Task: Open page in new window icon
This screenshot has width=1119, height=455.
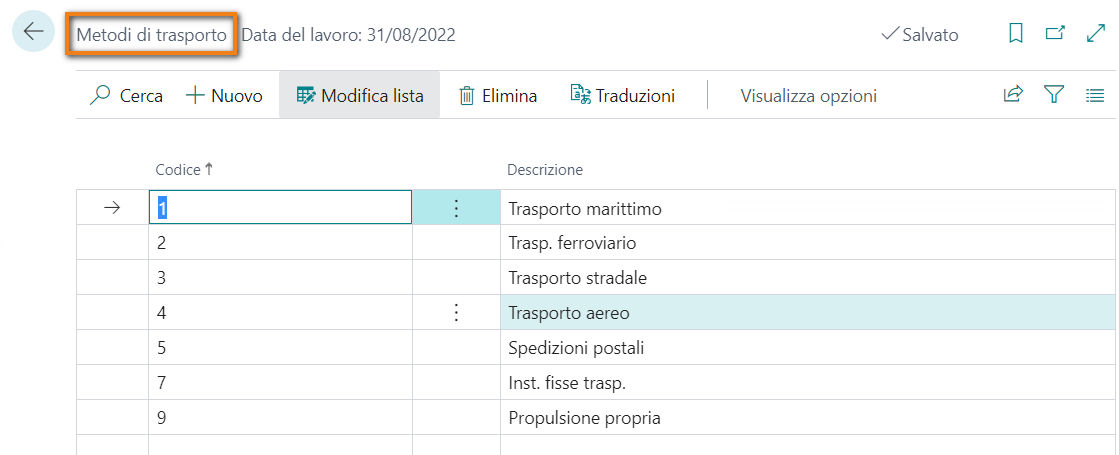Action: point(1055,34)
